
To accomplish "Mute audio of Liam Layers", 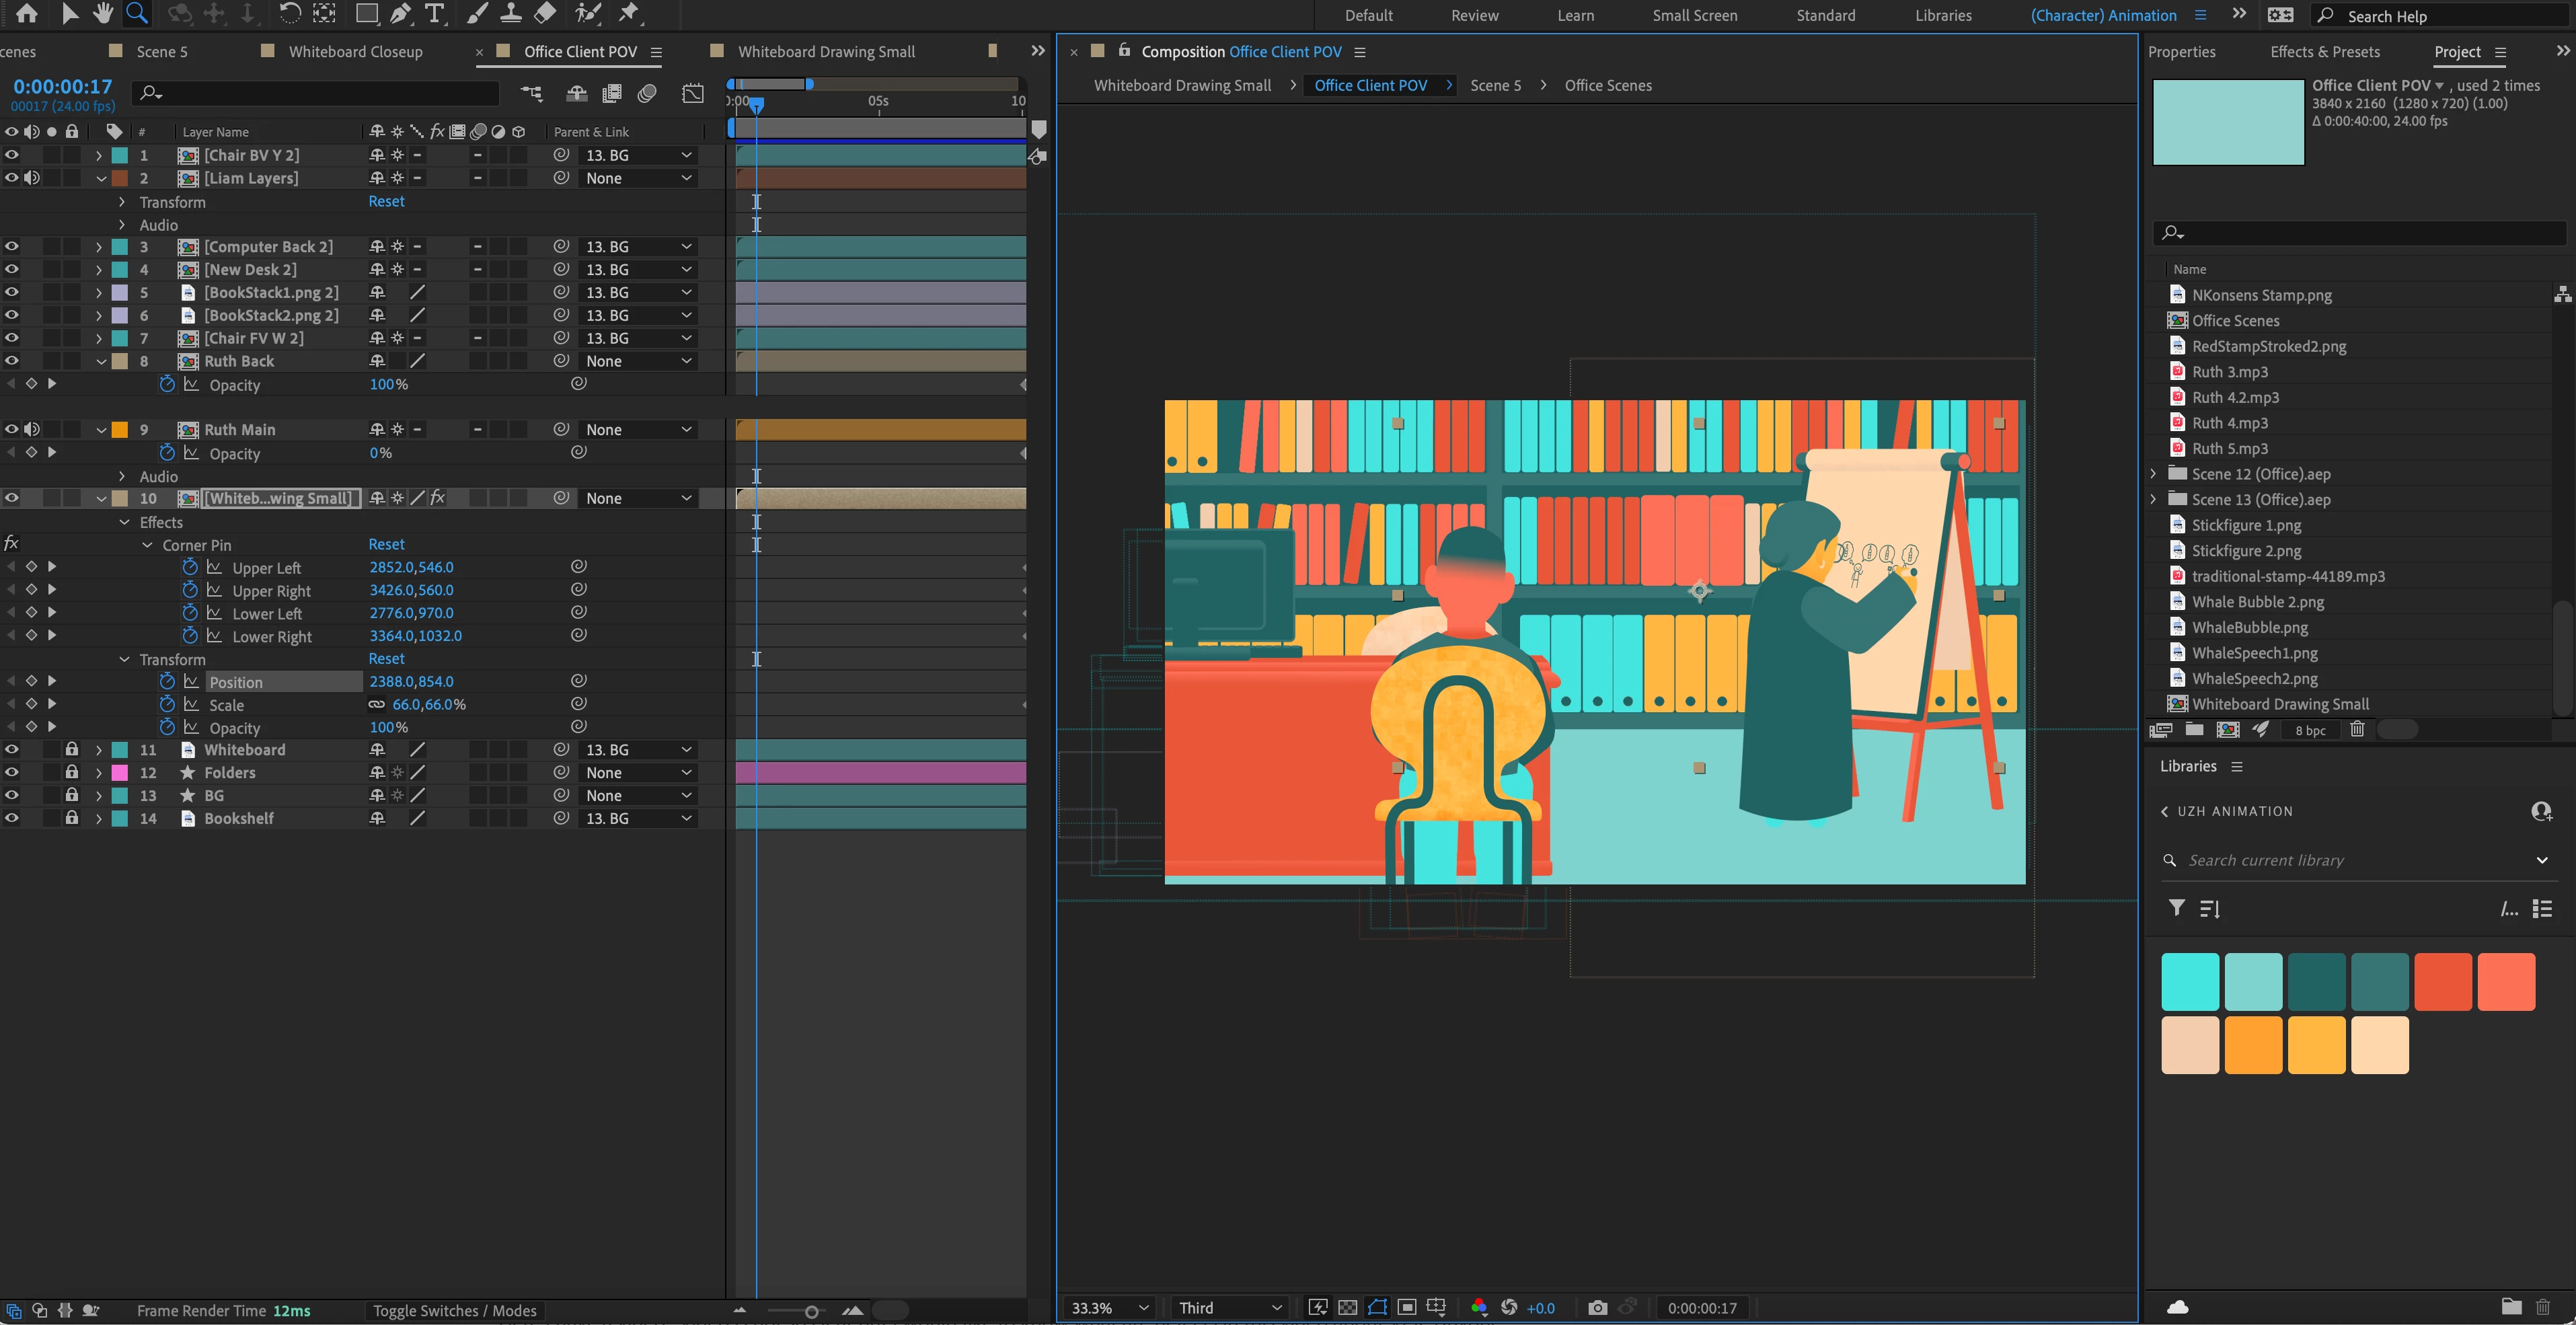I will click(32, 178).
